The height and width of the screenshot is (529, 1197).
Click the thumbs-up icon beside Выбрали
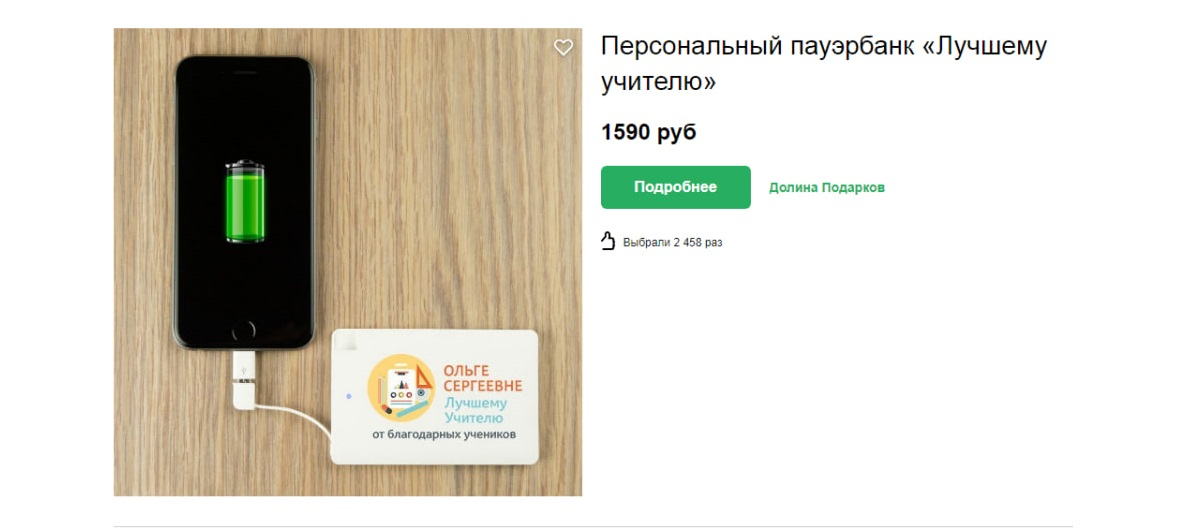point(608,242)
